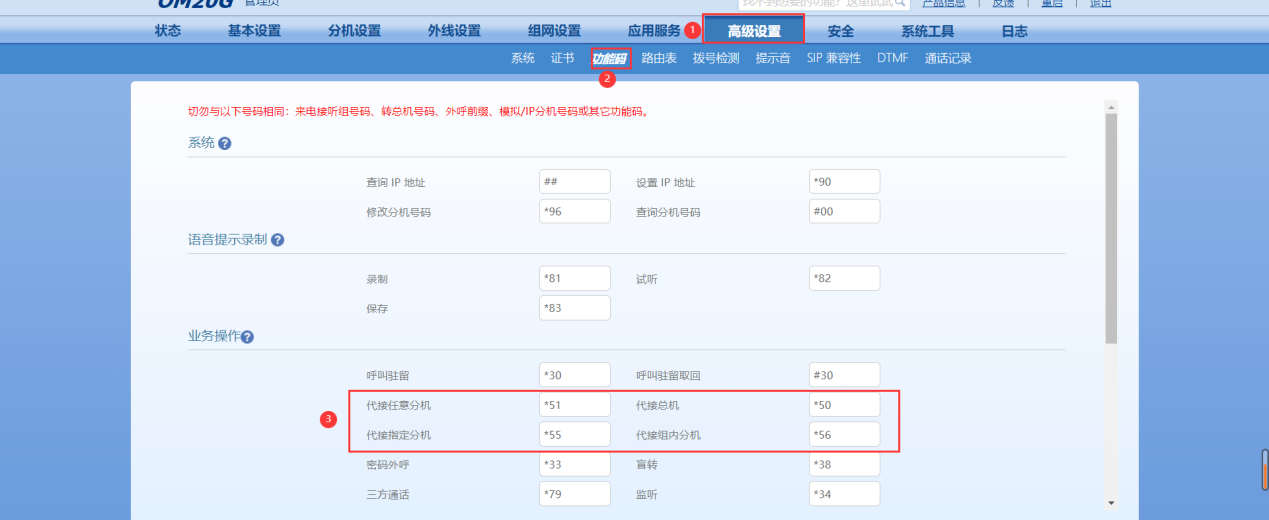The width and height of the screenshot is (1269, 520).
Task: Select the 监听 code input box
Action: (844, 494)
